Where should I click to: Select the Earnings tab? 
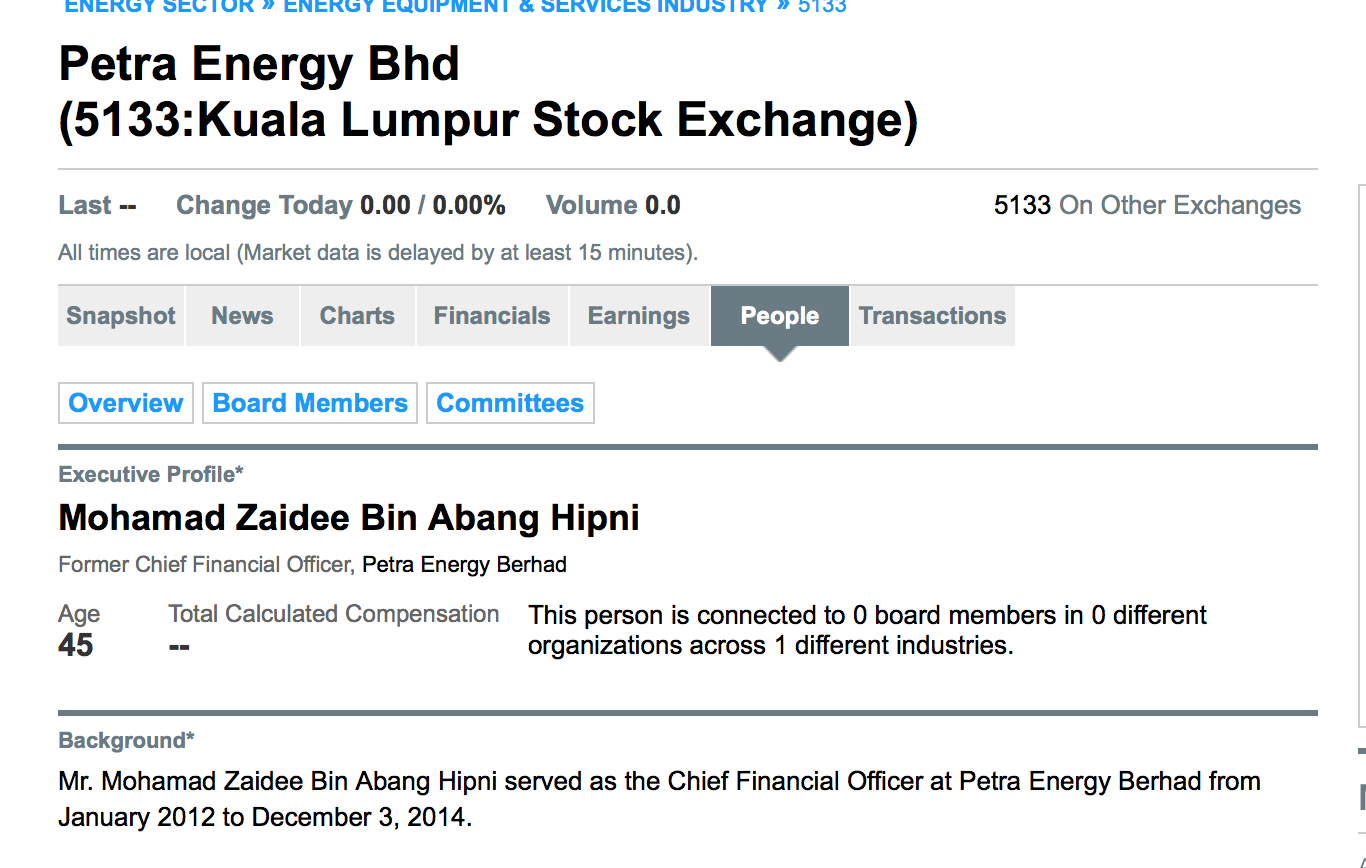[639, 316]
